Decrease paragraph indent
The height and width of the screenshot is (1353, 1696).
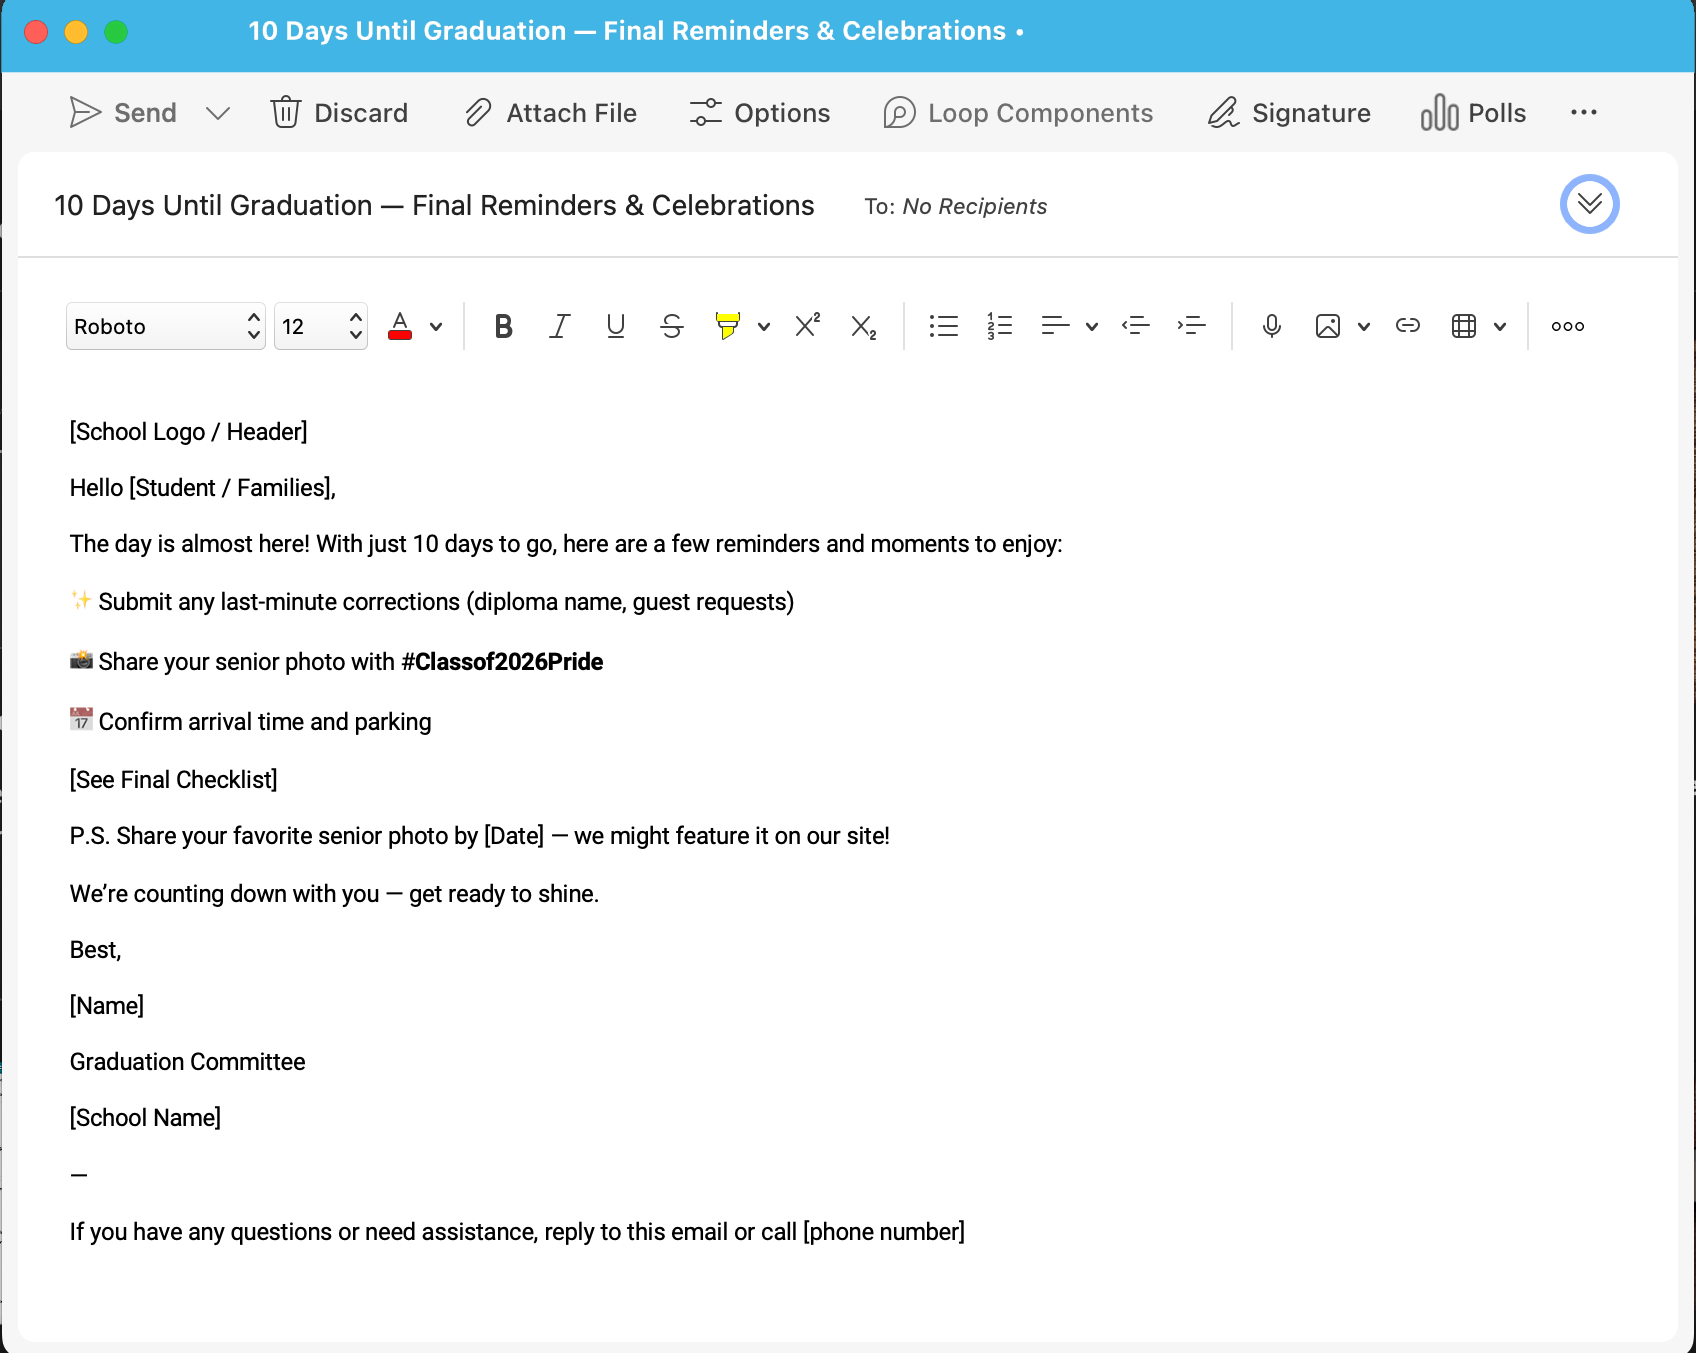1136,326
